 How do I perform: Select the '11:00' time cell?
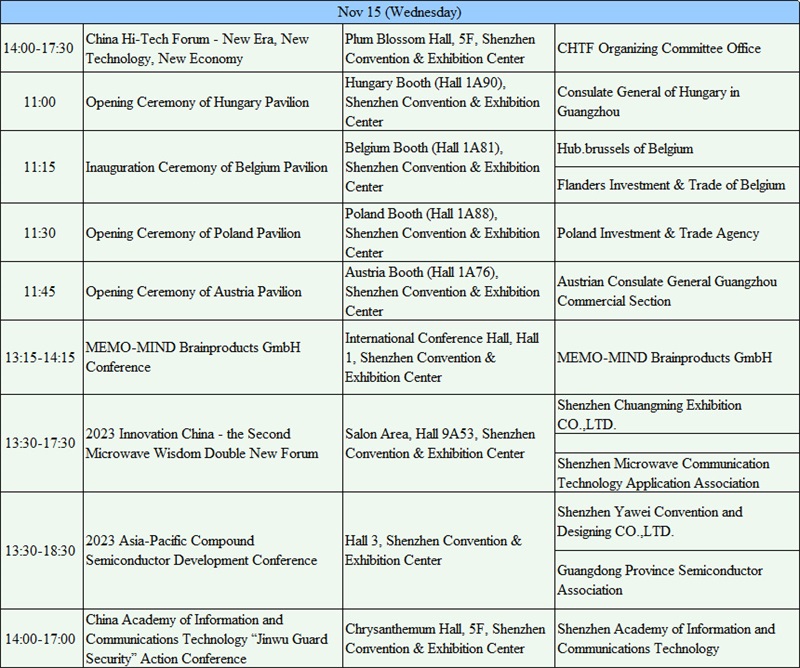point(40,102)
